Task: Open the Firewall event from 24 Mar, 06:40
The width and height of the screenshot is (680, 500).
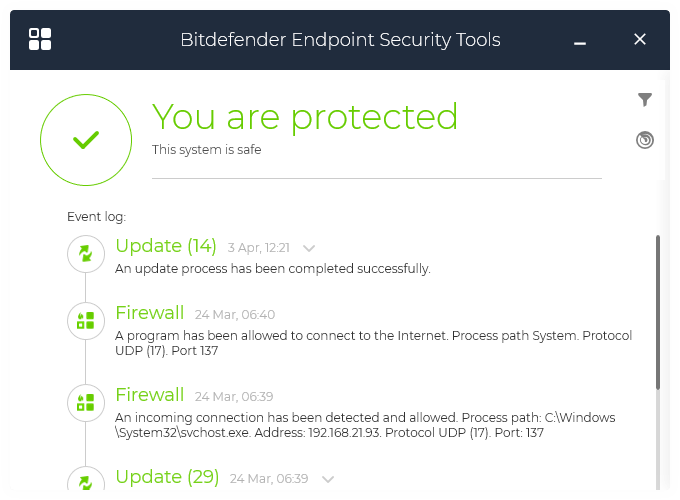Action: pos(150,313)
